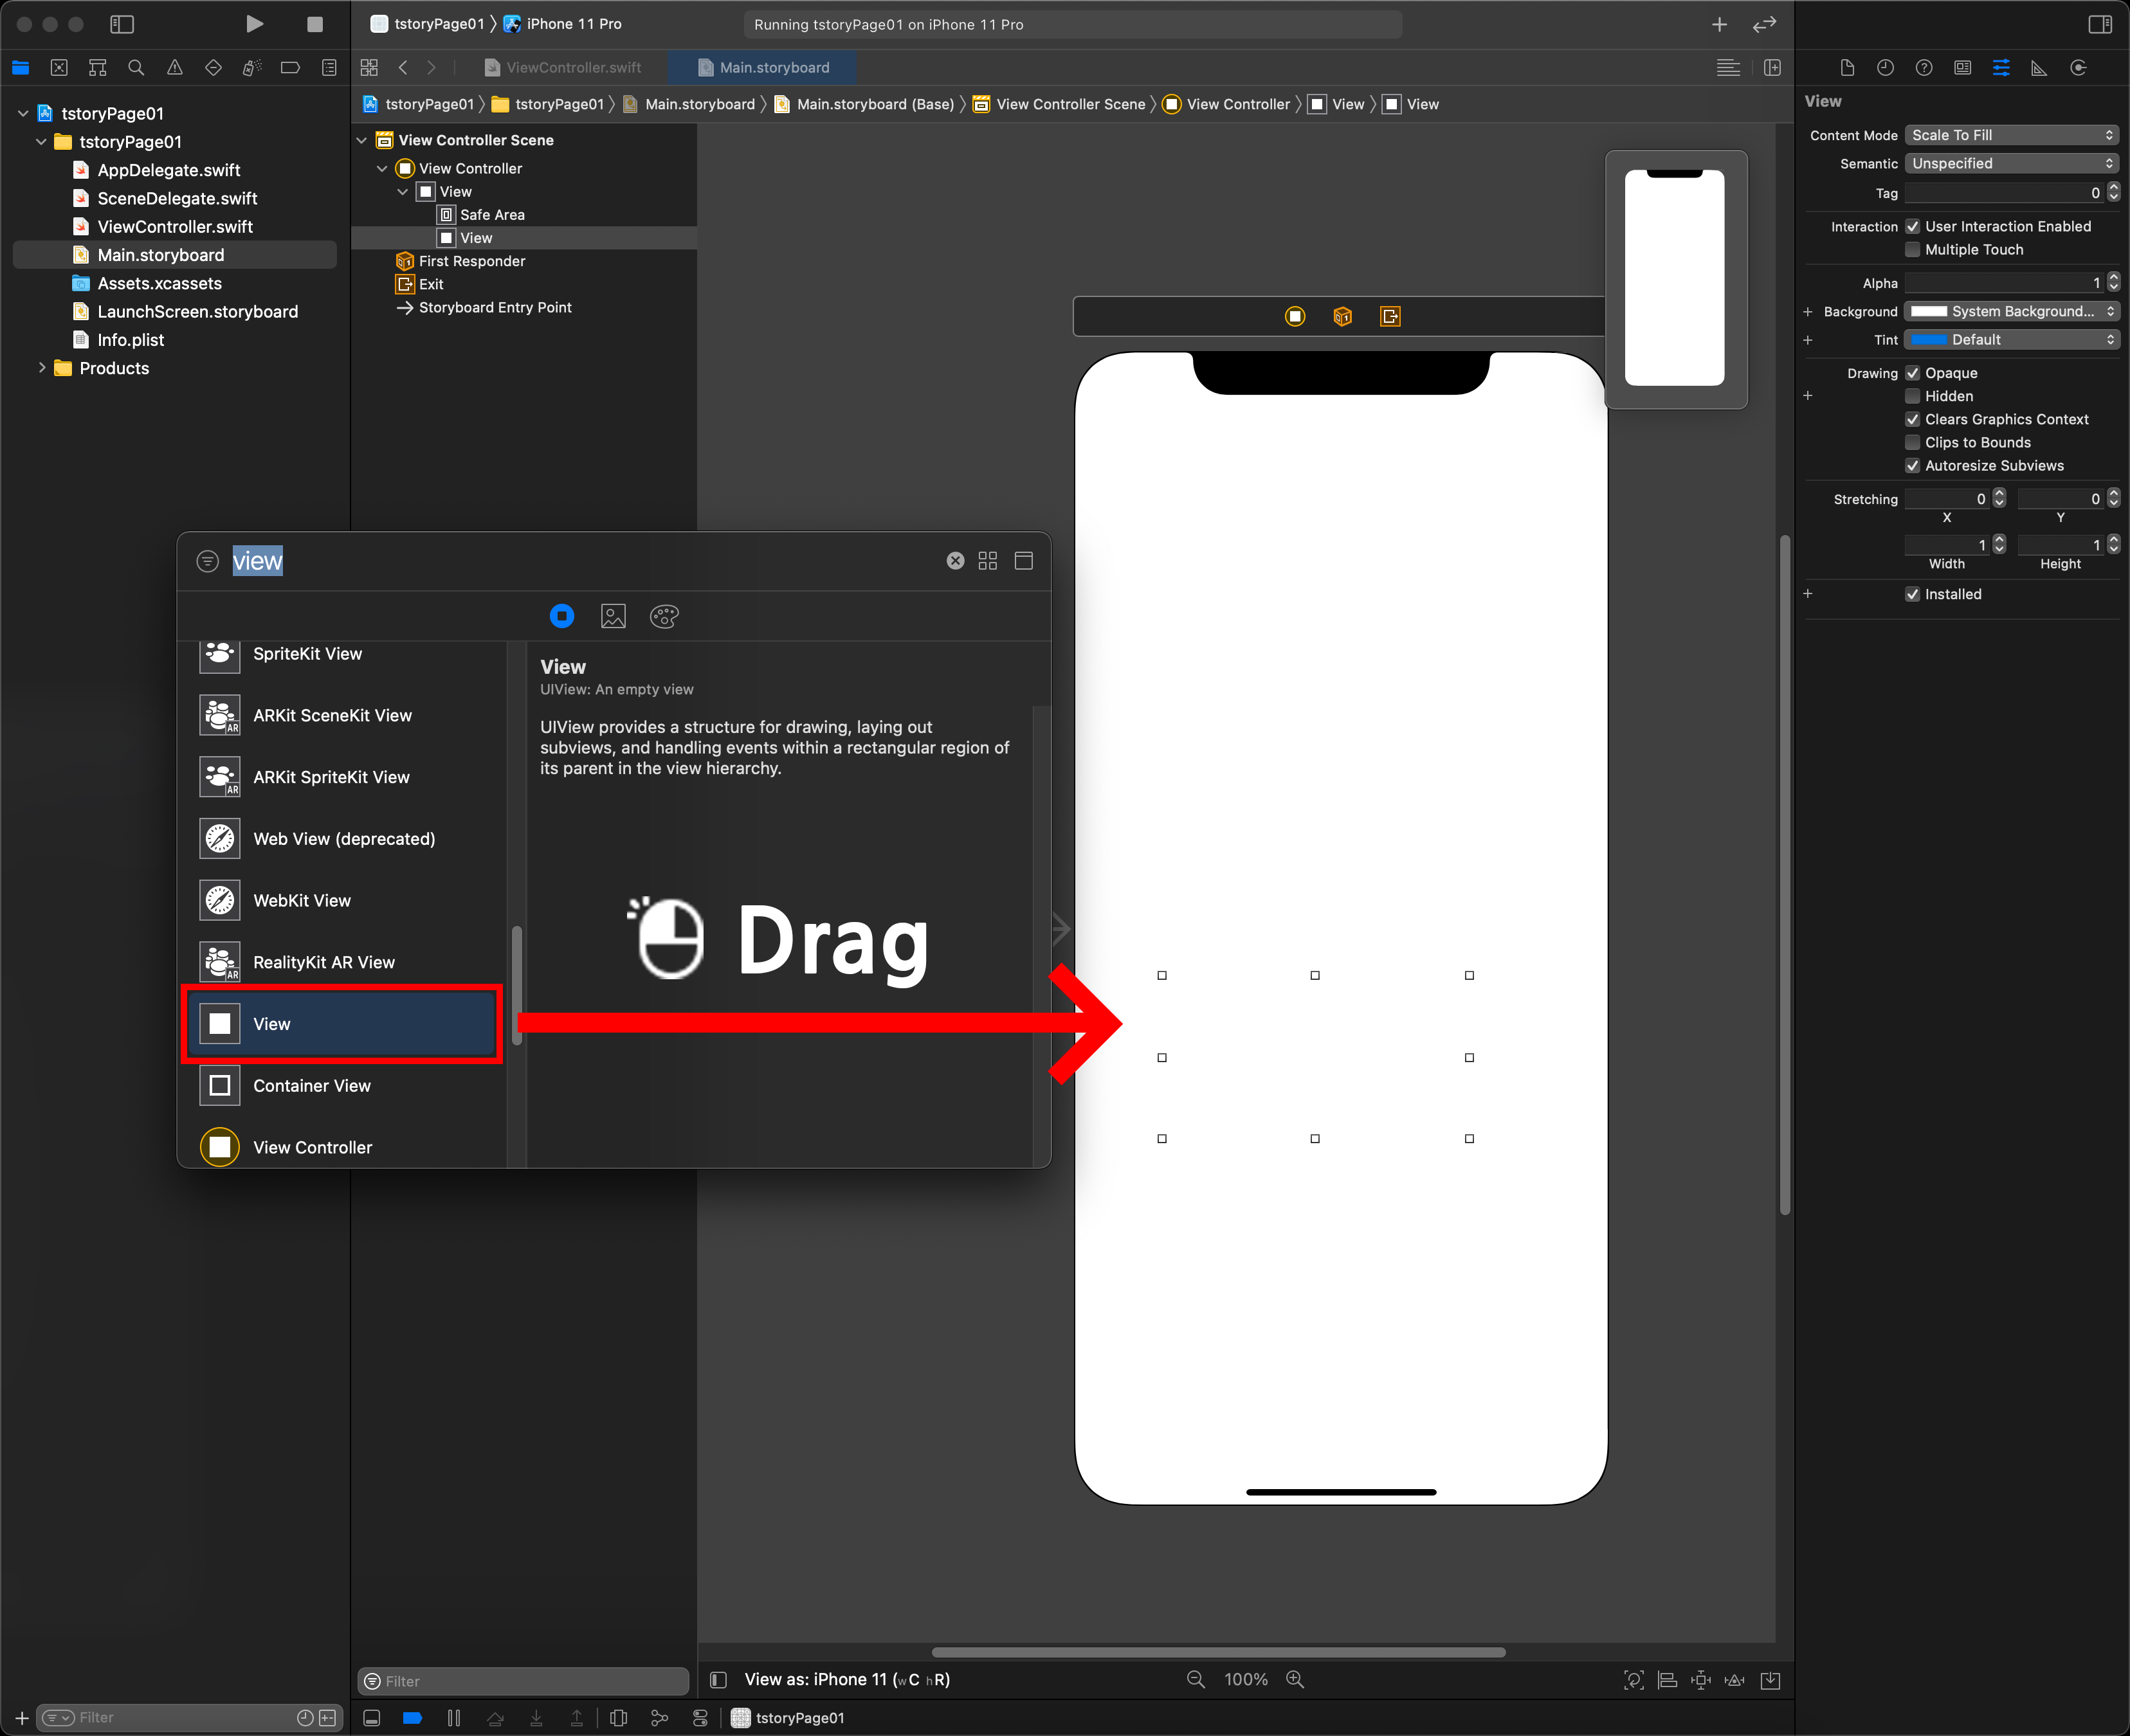Zoom in on the storyboard canvas

(x=1295, y=1679)
